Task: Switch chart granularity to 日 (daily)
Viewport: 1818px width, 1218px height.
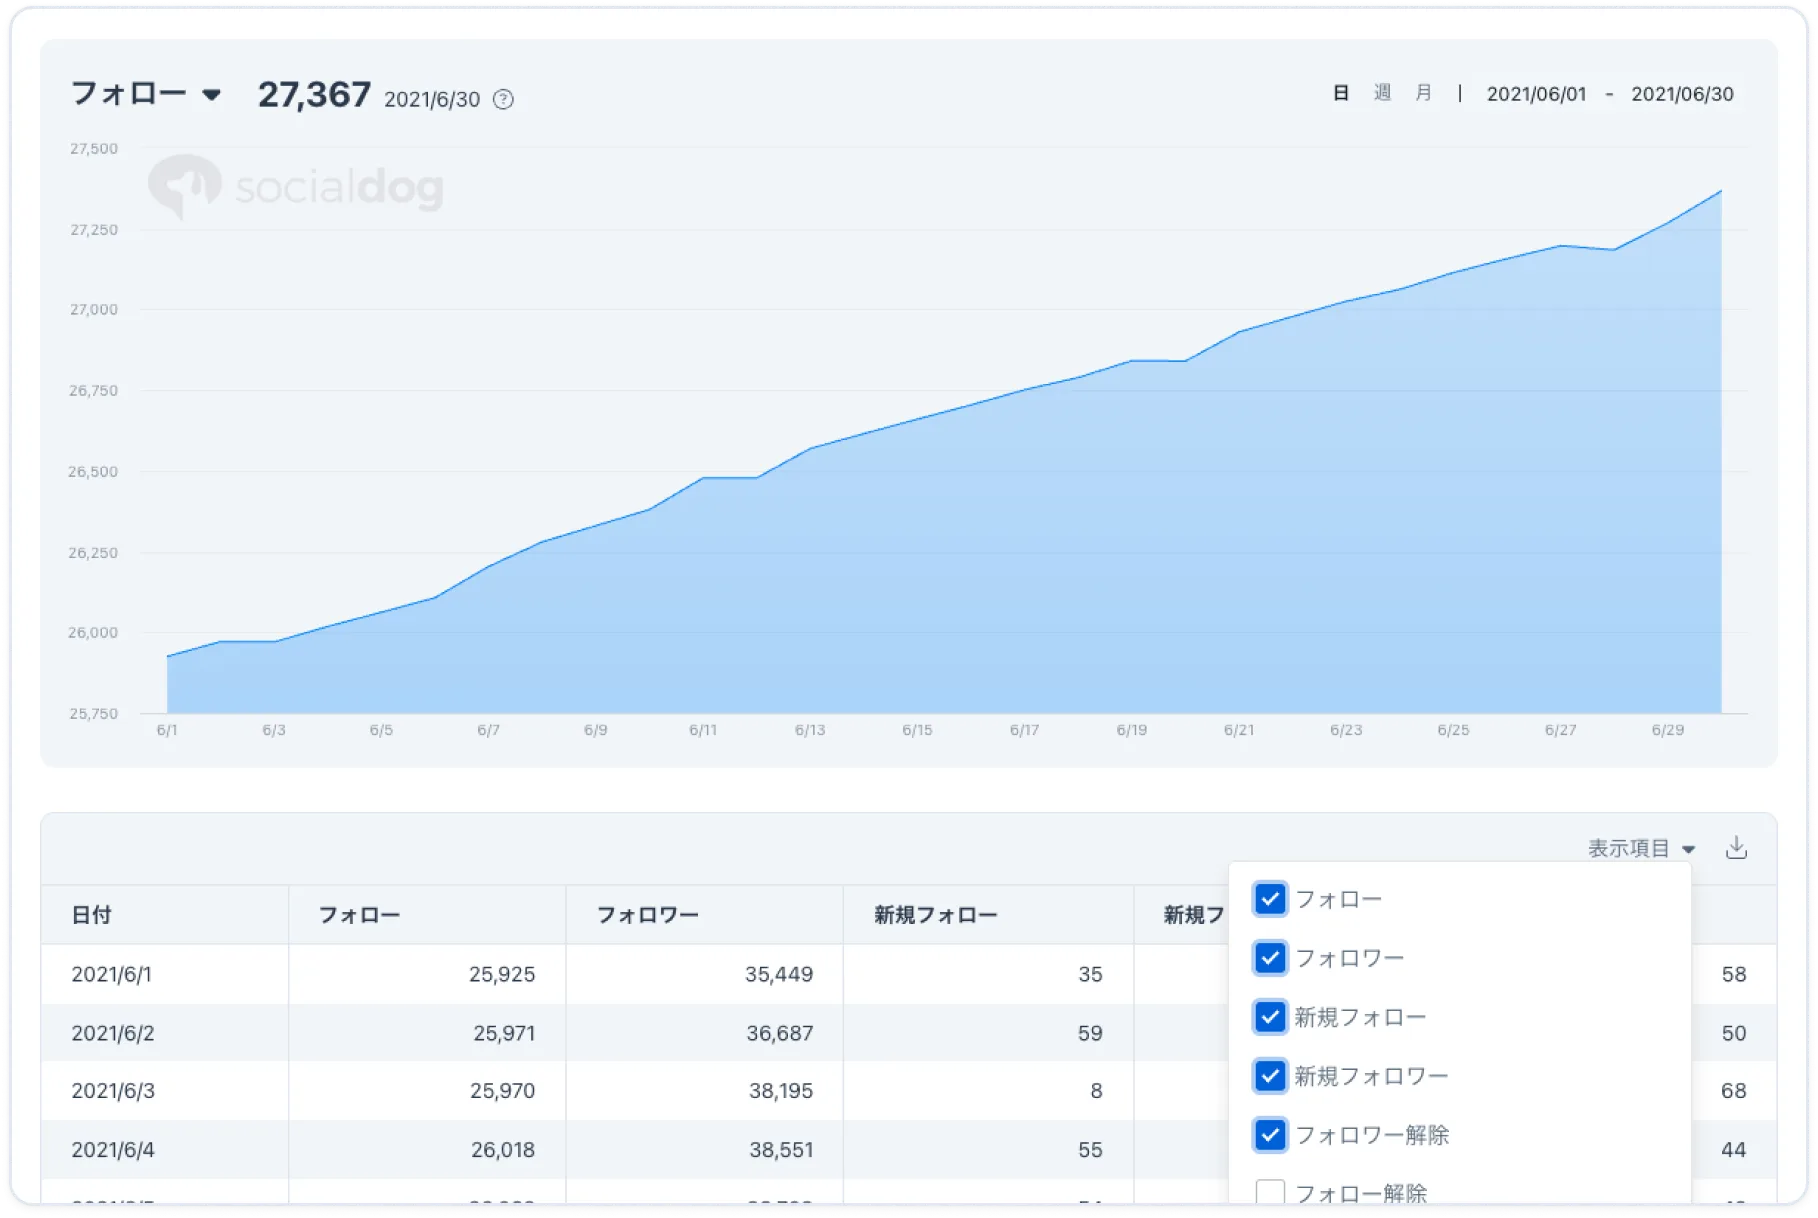Action: pyautogui.click(x=1341, y=93)
